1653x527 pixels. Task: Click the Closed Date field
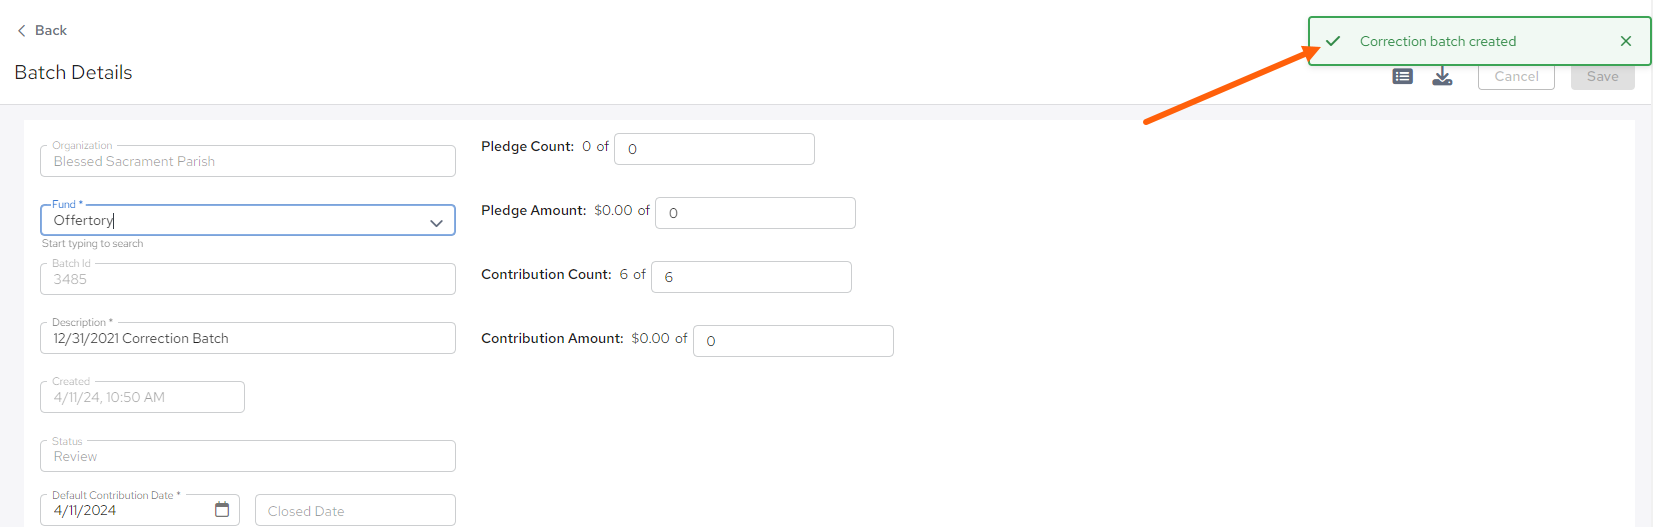click(x=355, y=510)
